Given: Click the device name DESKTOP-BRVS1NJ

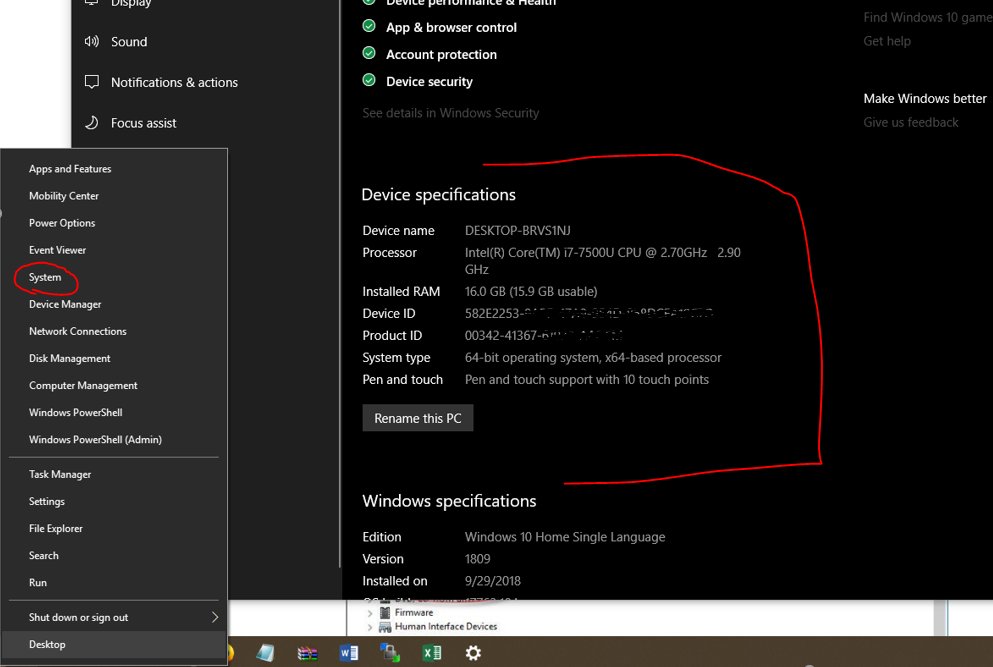Looking at the screenshot, I should (517, 231).
